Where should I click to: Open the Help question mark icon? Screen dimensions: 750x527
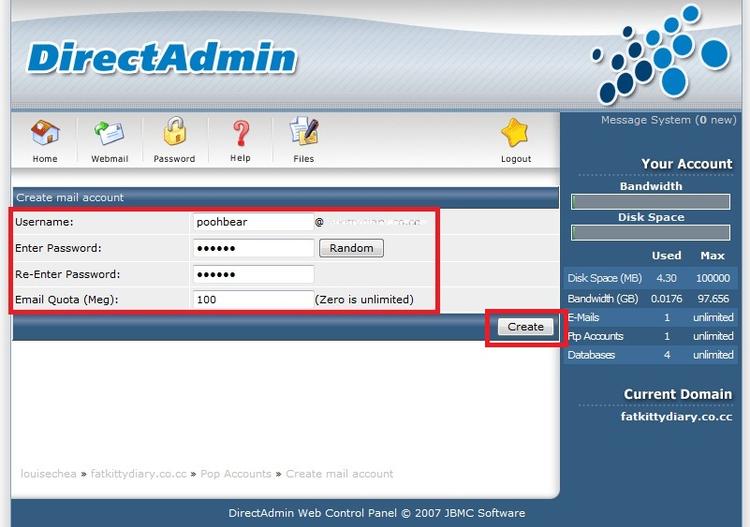(241, 132)
